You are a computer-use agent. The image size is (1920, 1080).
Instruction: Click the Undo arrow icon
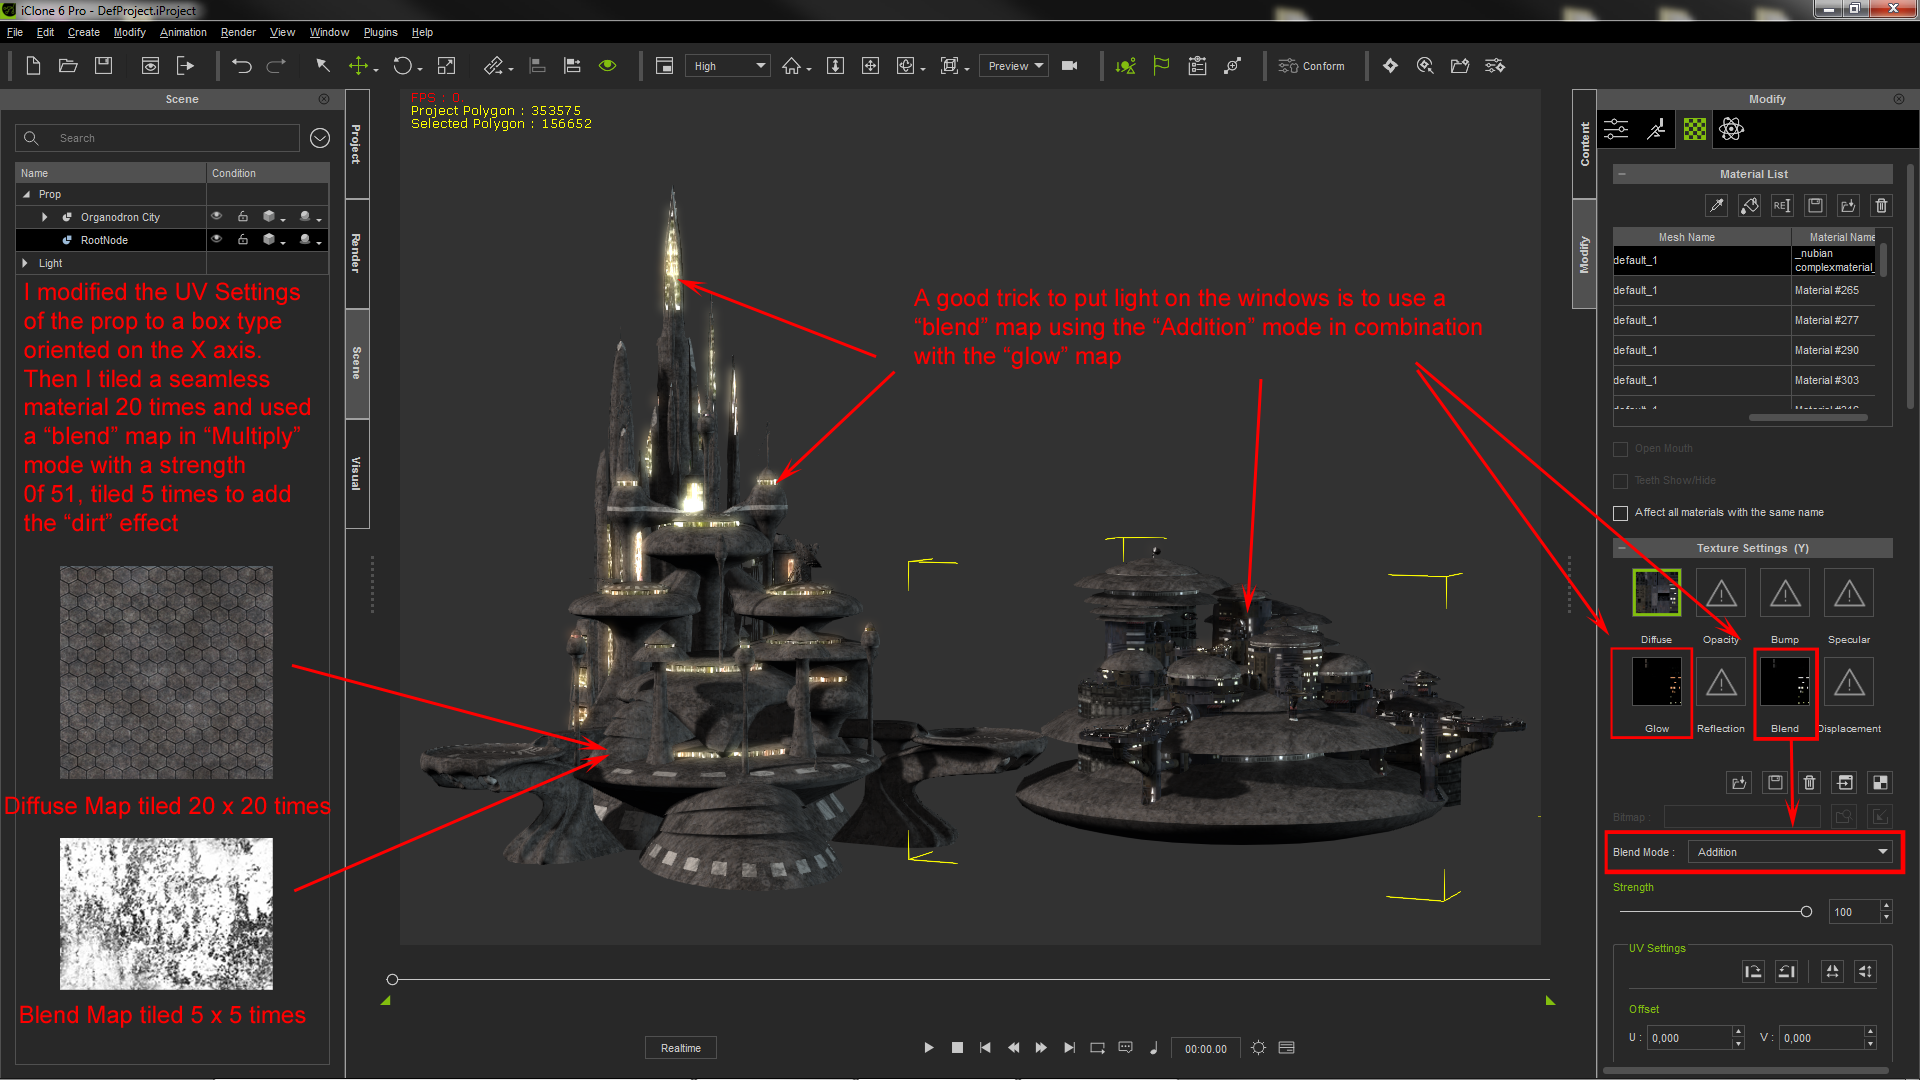[x=241, y=66]
